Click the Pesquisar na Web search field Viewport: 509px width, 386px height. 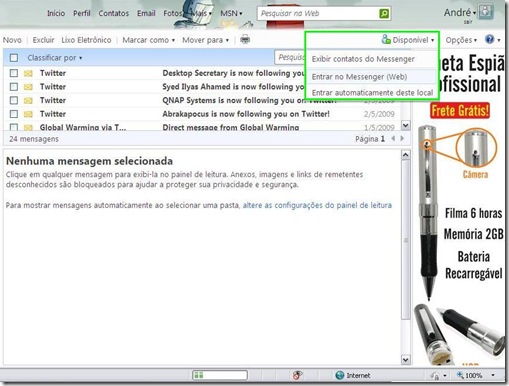coord(318,14)
